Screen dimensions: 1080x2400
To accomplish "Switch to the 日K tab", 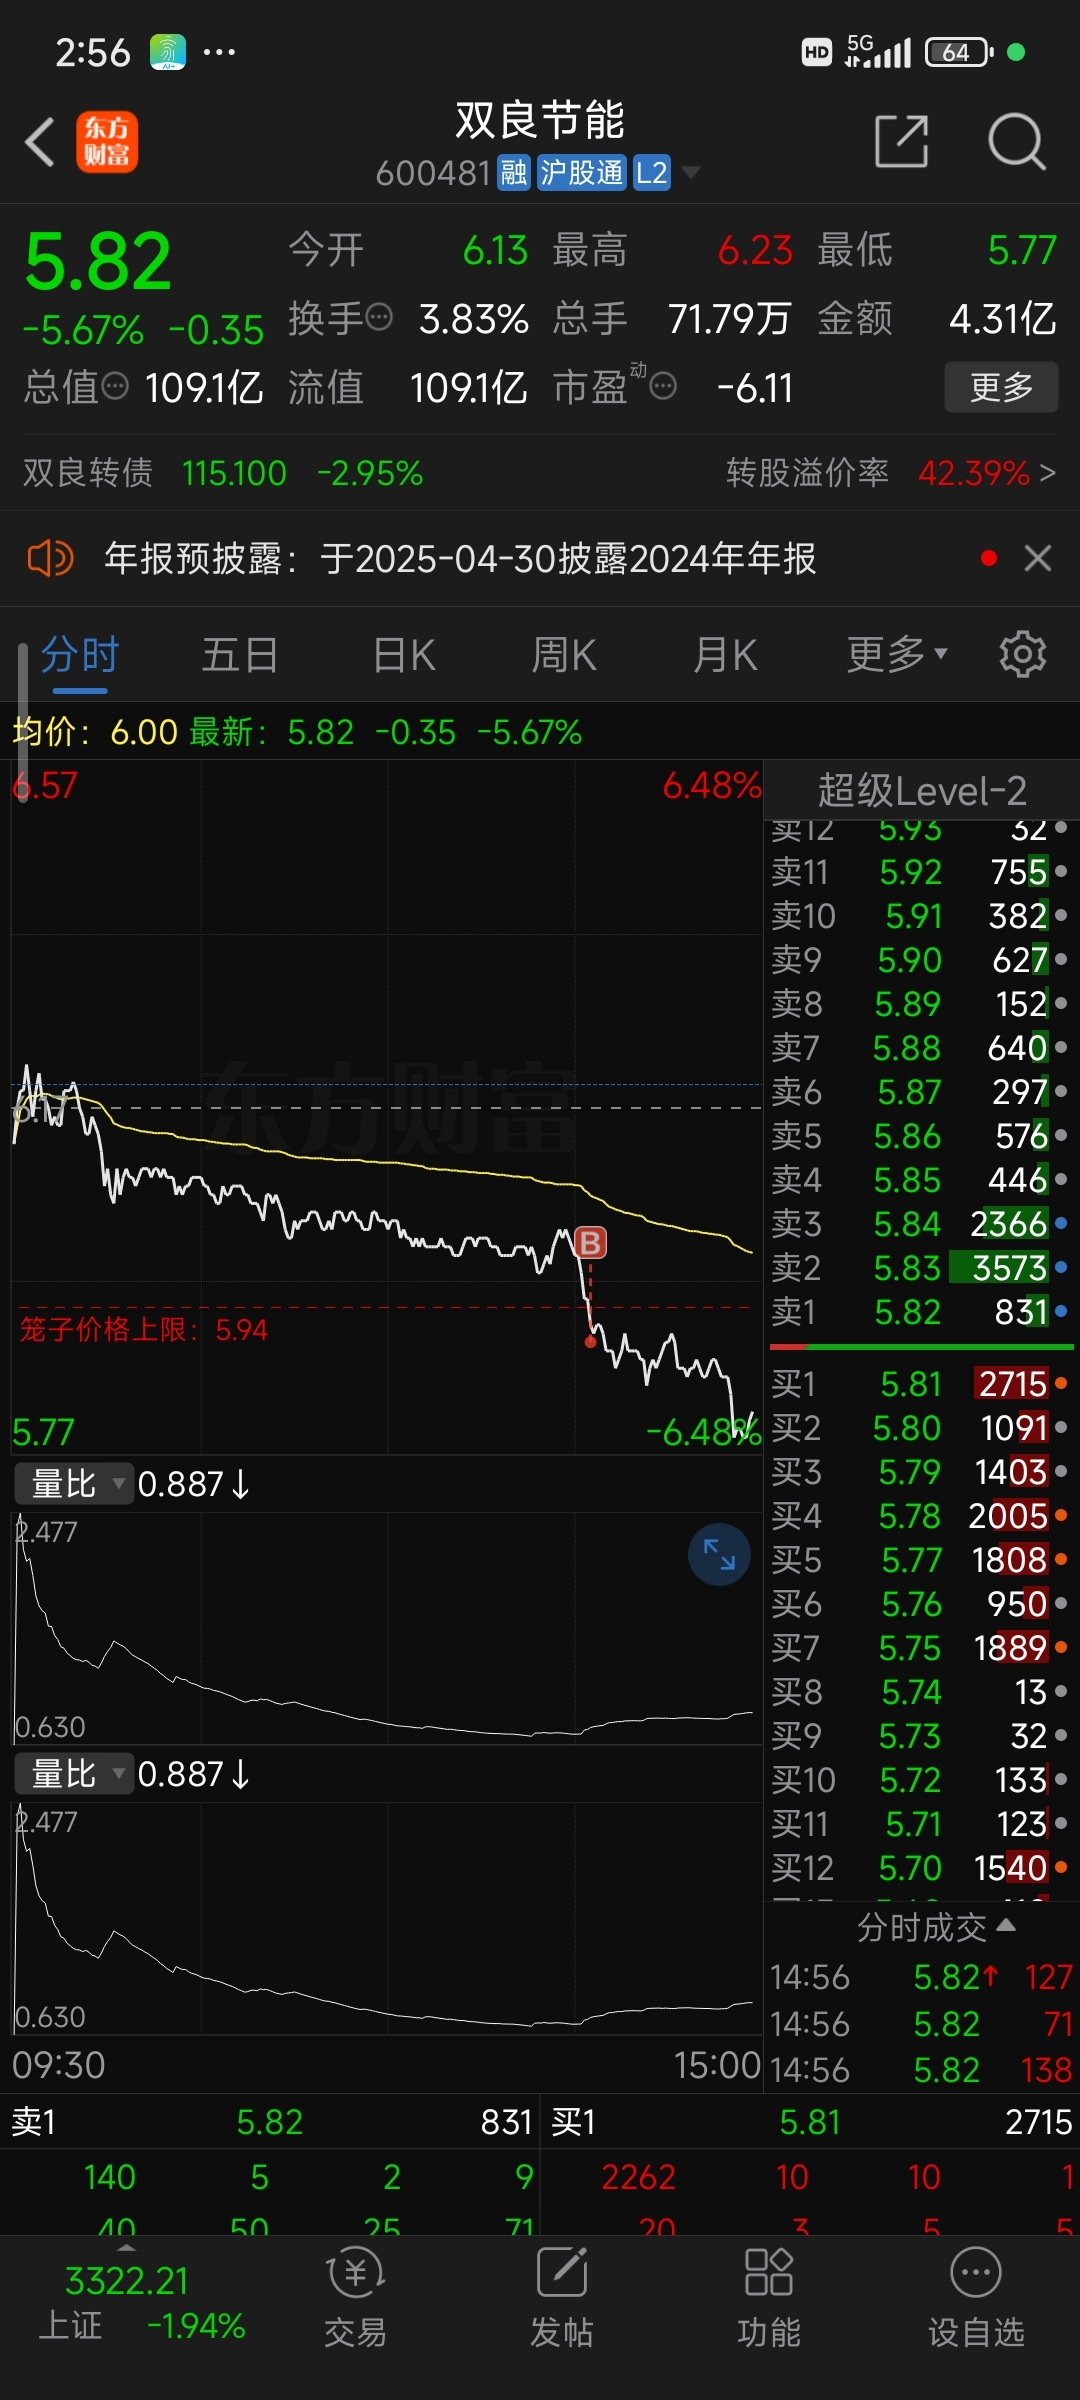I will tap(404, 656).
